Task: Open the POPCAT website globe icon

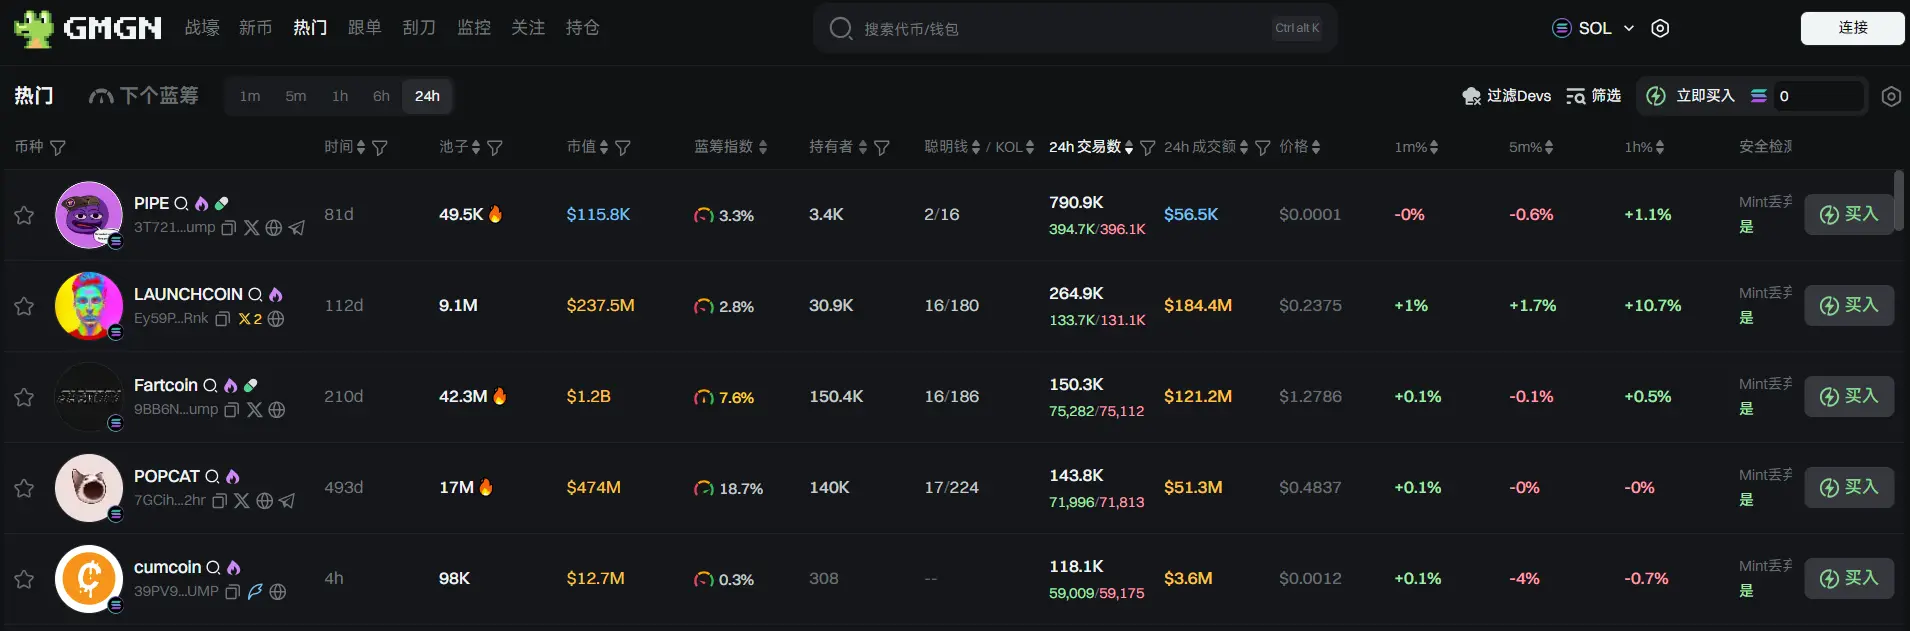Action: click(x=264, y=501)
